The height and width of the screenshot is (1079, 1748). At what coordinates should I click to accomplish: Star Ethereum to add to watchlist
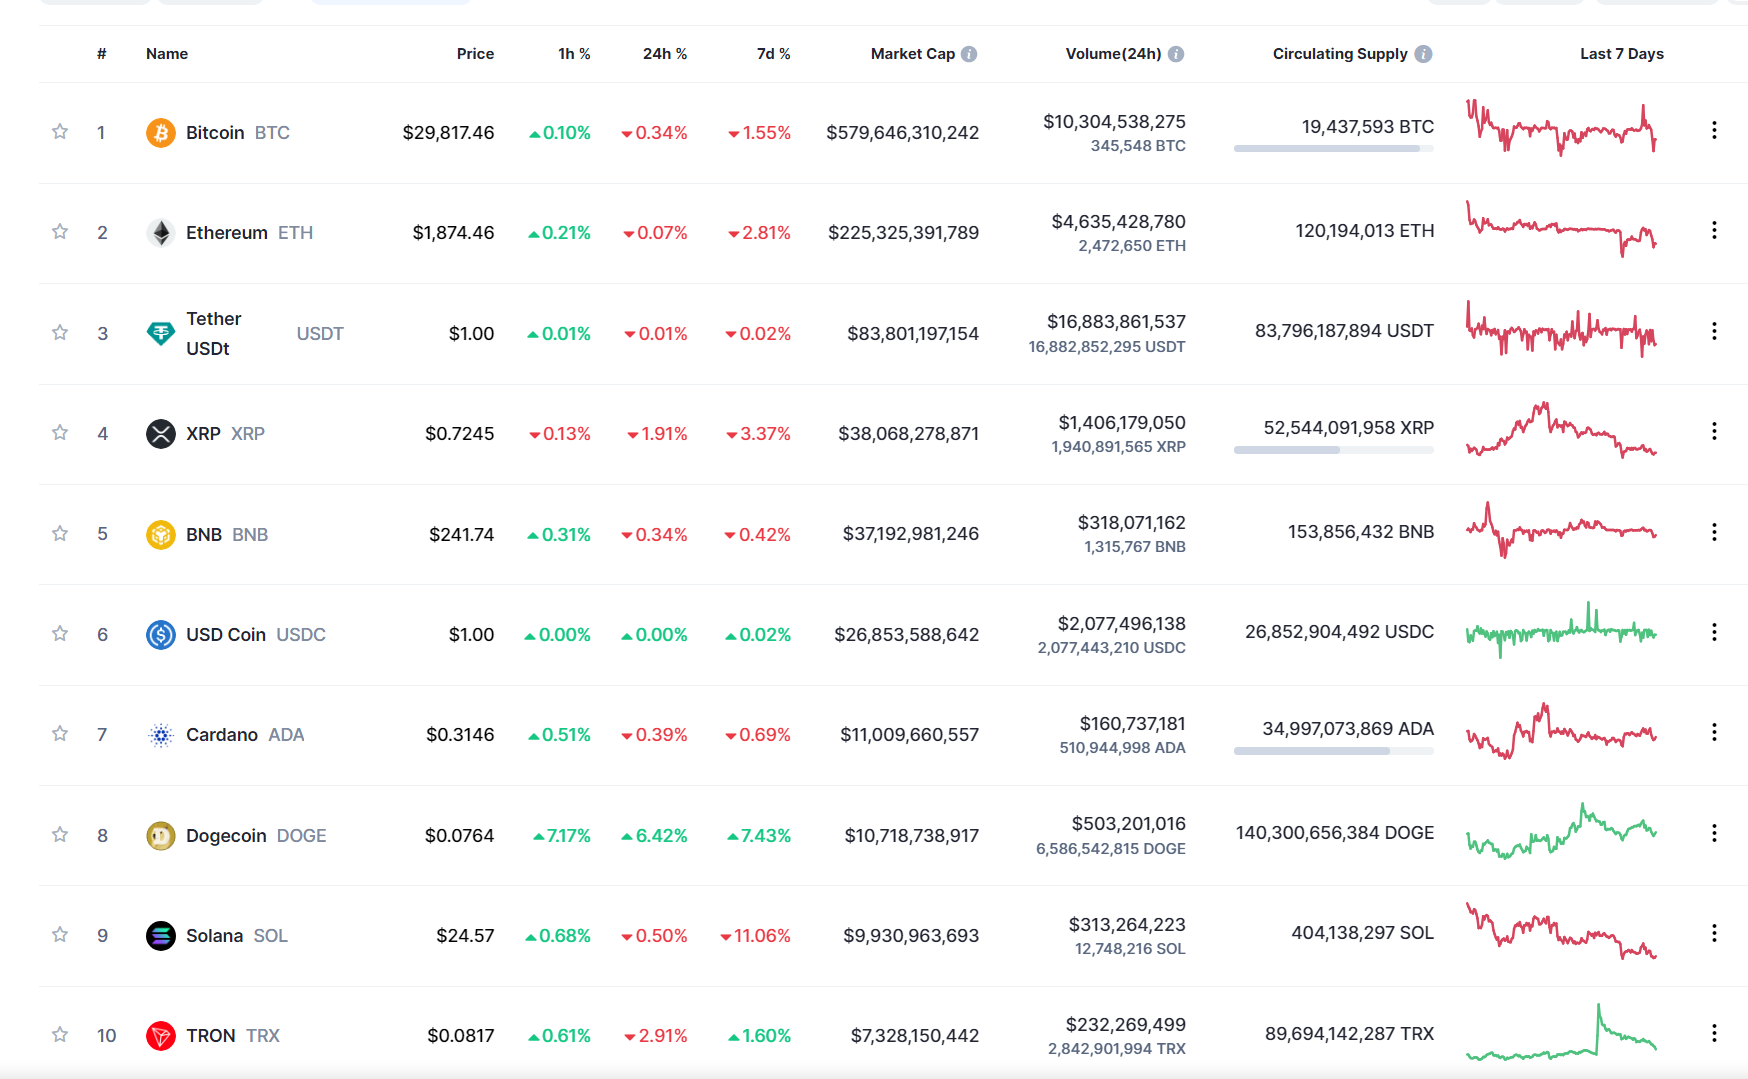click(x=60, y=232)
